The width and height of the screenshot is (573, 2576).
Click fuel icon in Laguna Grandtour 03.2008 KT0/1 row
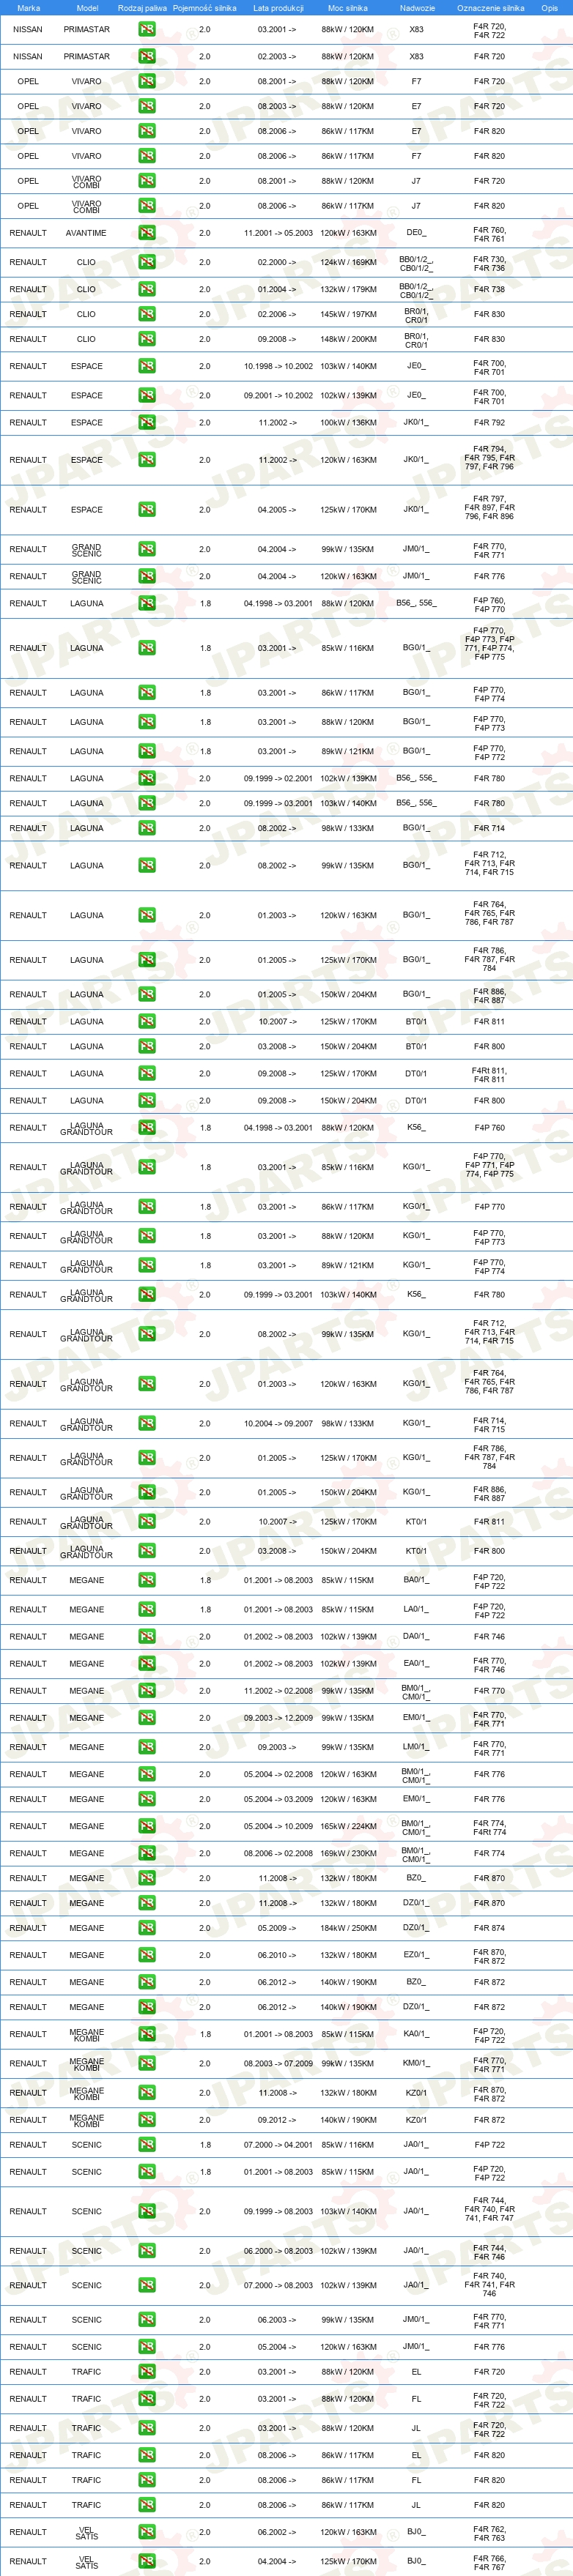147,1551
